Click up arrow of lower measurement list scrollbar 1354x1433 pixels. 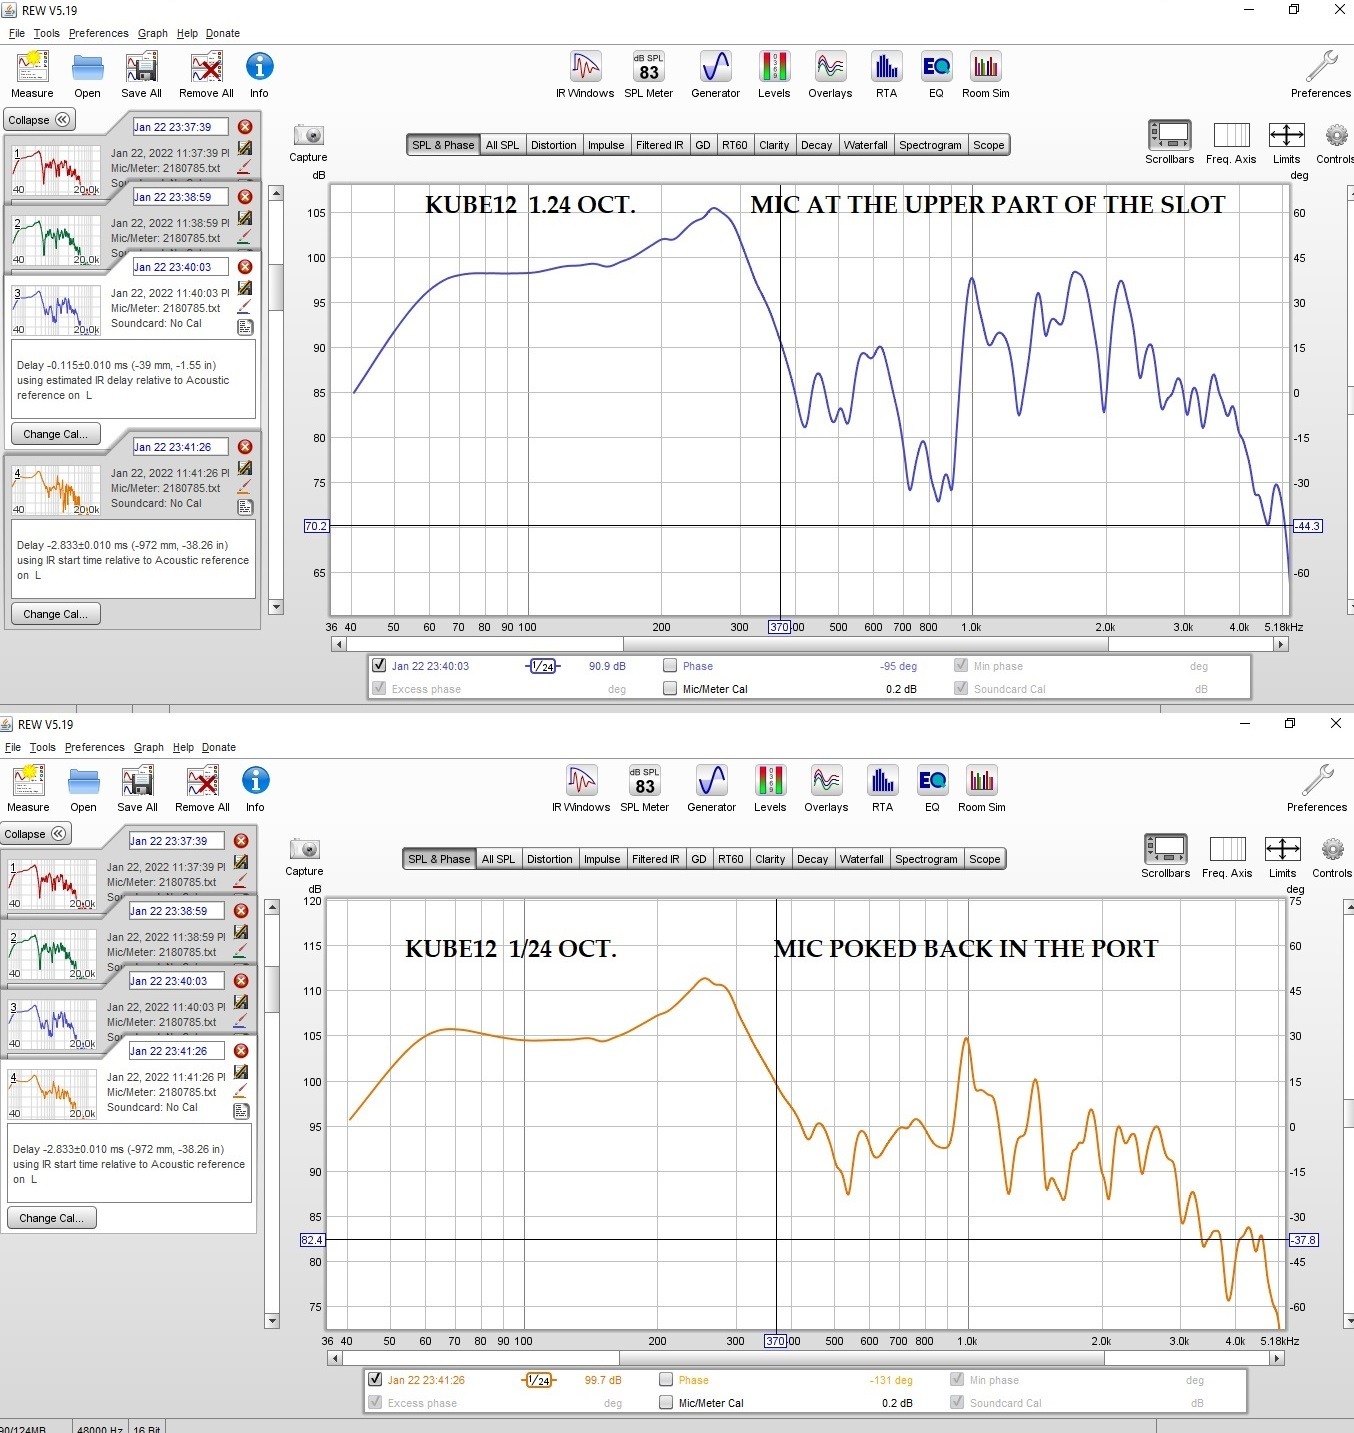pos(272,906)
